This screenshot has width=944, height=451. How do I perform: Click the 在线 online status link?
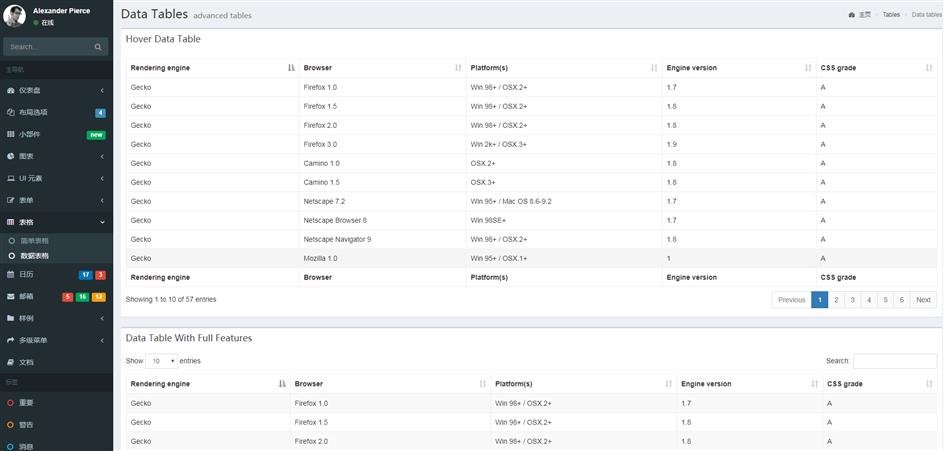[x=44, y=22]
